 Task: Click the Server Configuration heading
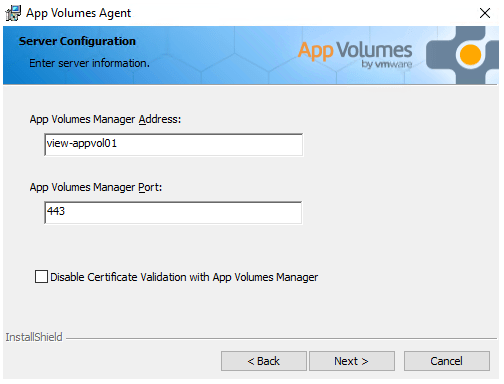click(x=77, y=41)
